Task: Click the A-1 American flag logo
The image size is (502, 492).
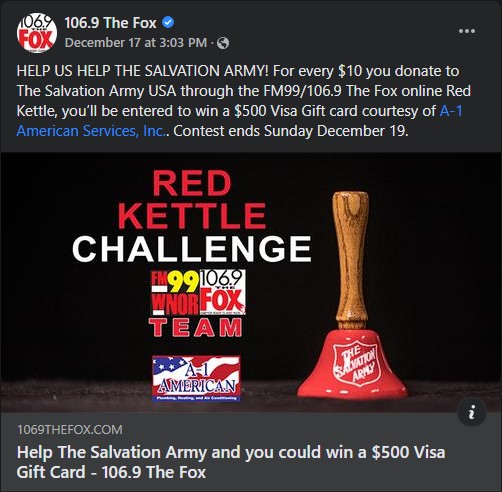Action: (x=196, y=378)
